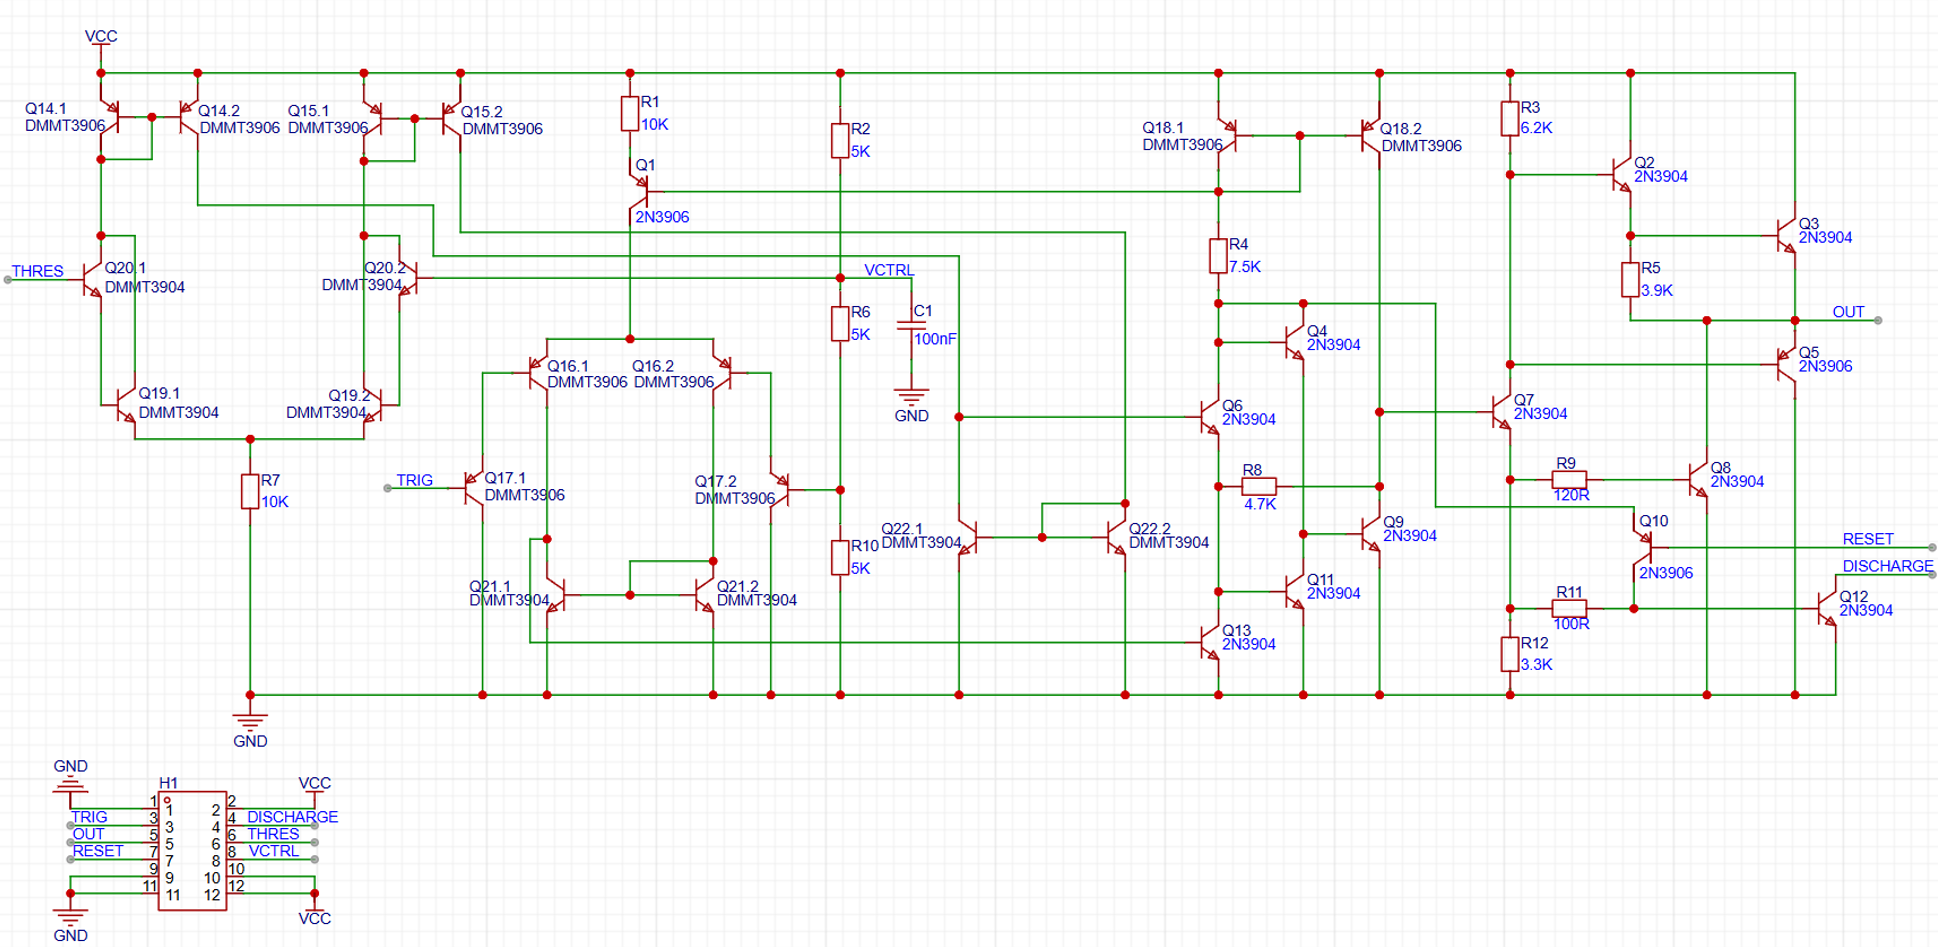Image resolution: width=1938 pixels, height=947 pixels.
Task: Select the R11 100R resistor symbol
Action: [1569, 608]
